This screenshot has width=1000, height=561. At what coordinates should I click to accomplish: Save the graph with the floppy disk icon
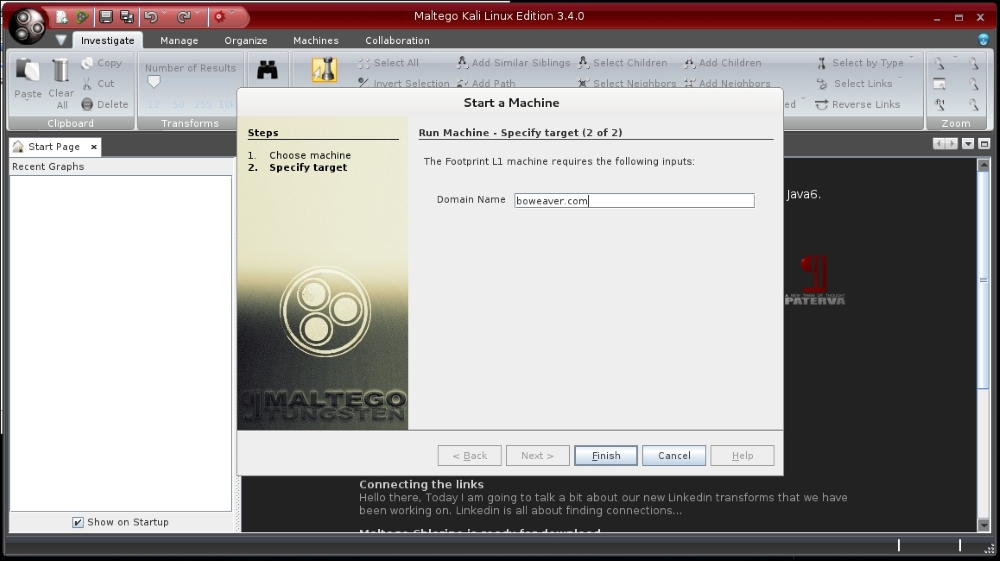(106, 17)
